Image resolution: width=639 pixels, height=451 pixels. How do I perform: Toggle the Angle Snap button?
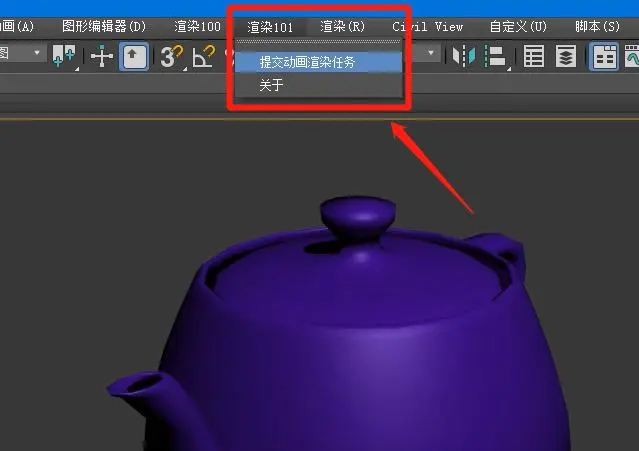[203, 57]
